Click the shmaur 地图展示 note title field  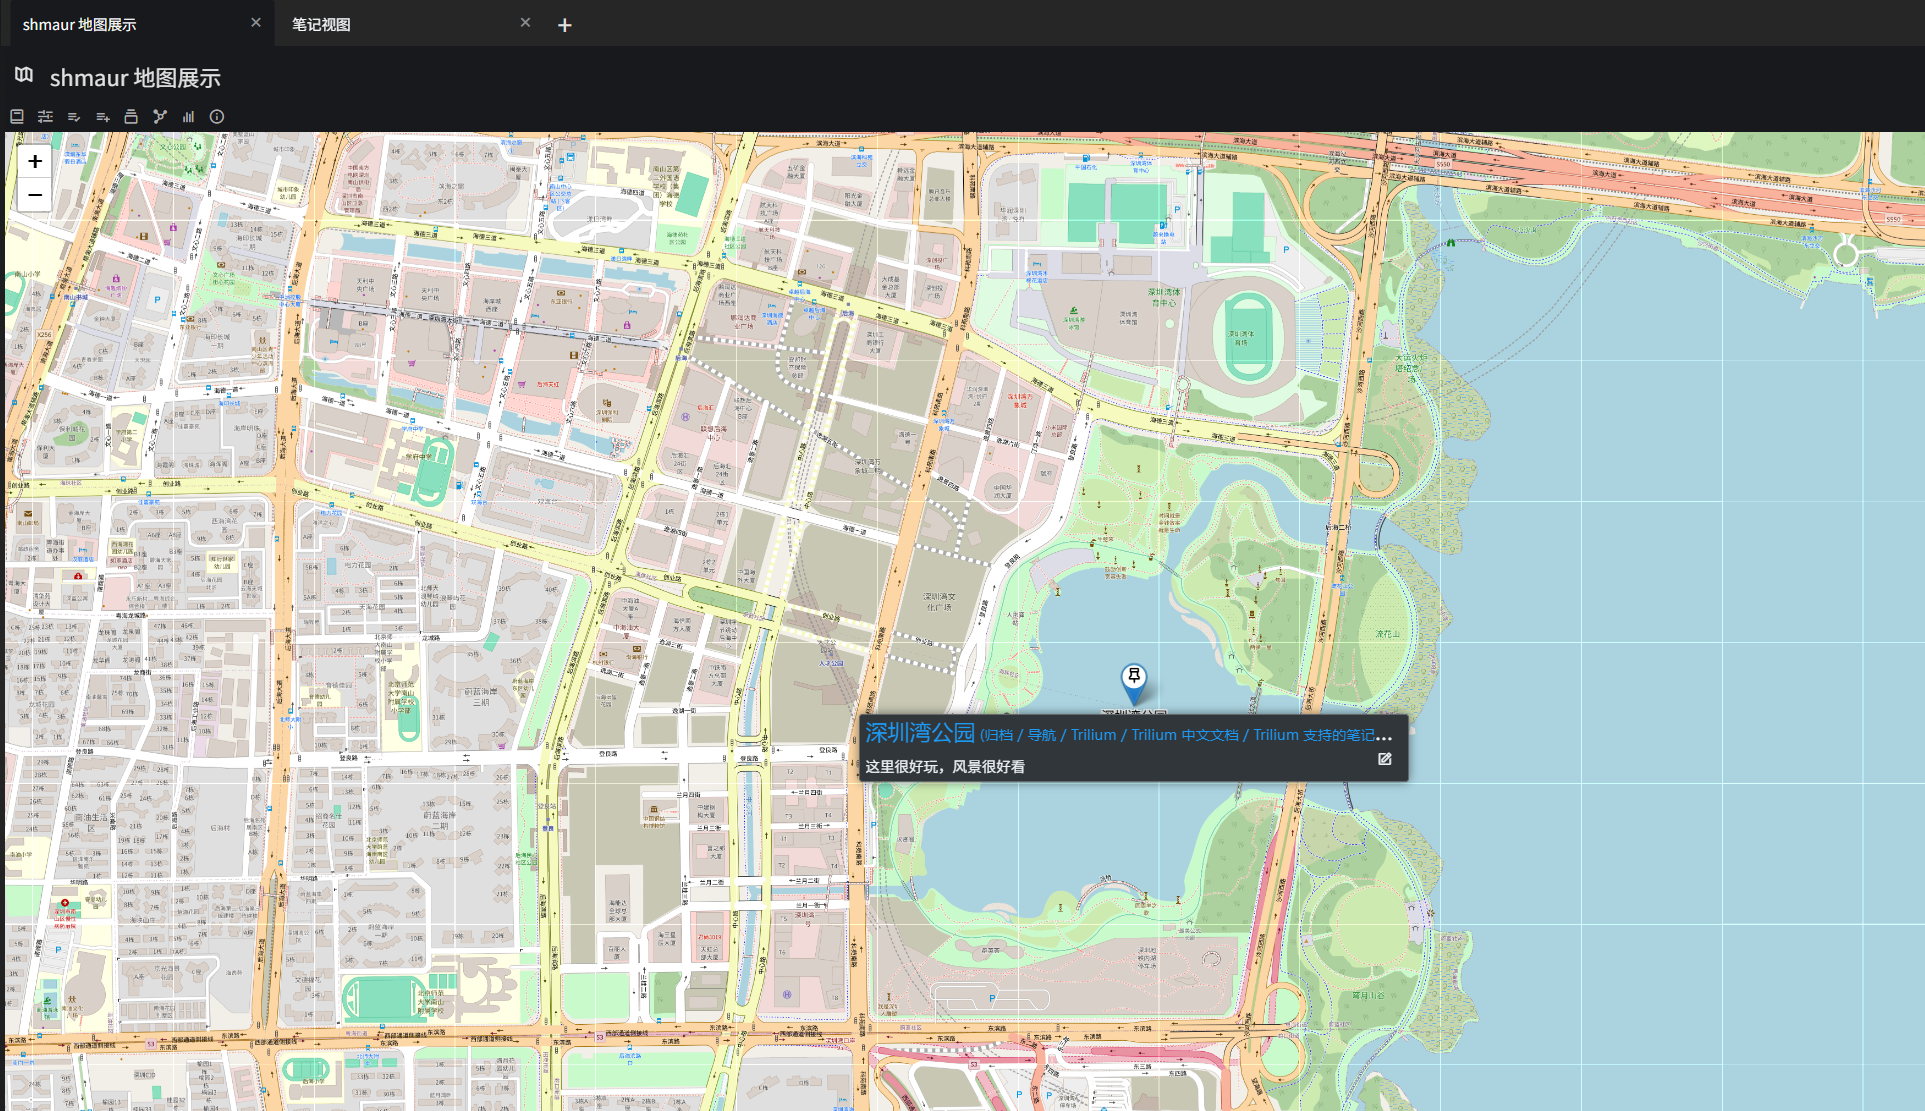click(135, 78)
